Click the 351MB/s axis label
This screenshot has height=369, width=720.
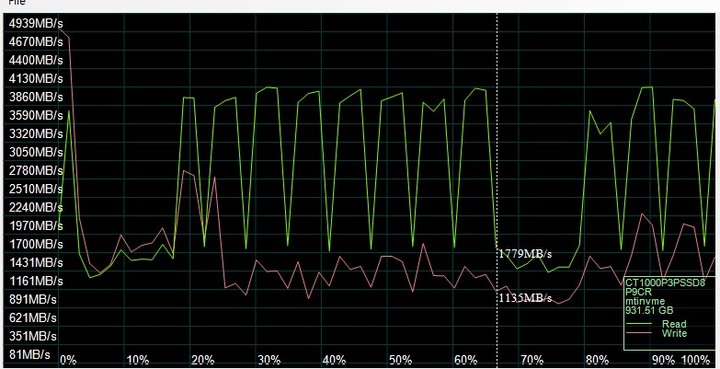[32, 336]
